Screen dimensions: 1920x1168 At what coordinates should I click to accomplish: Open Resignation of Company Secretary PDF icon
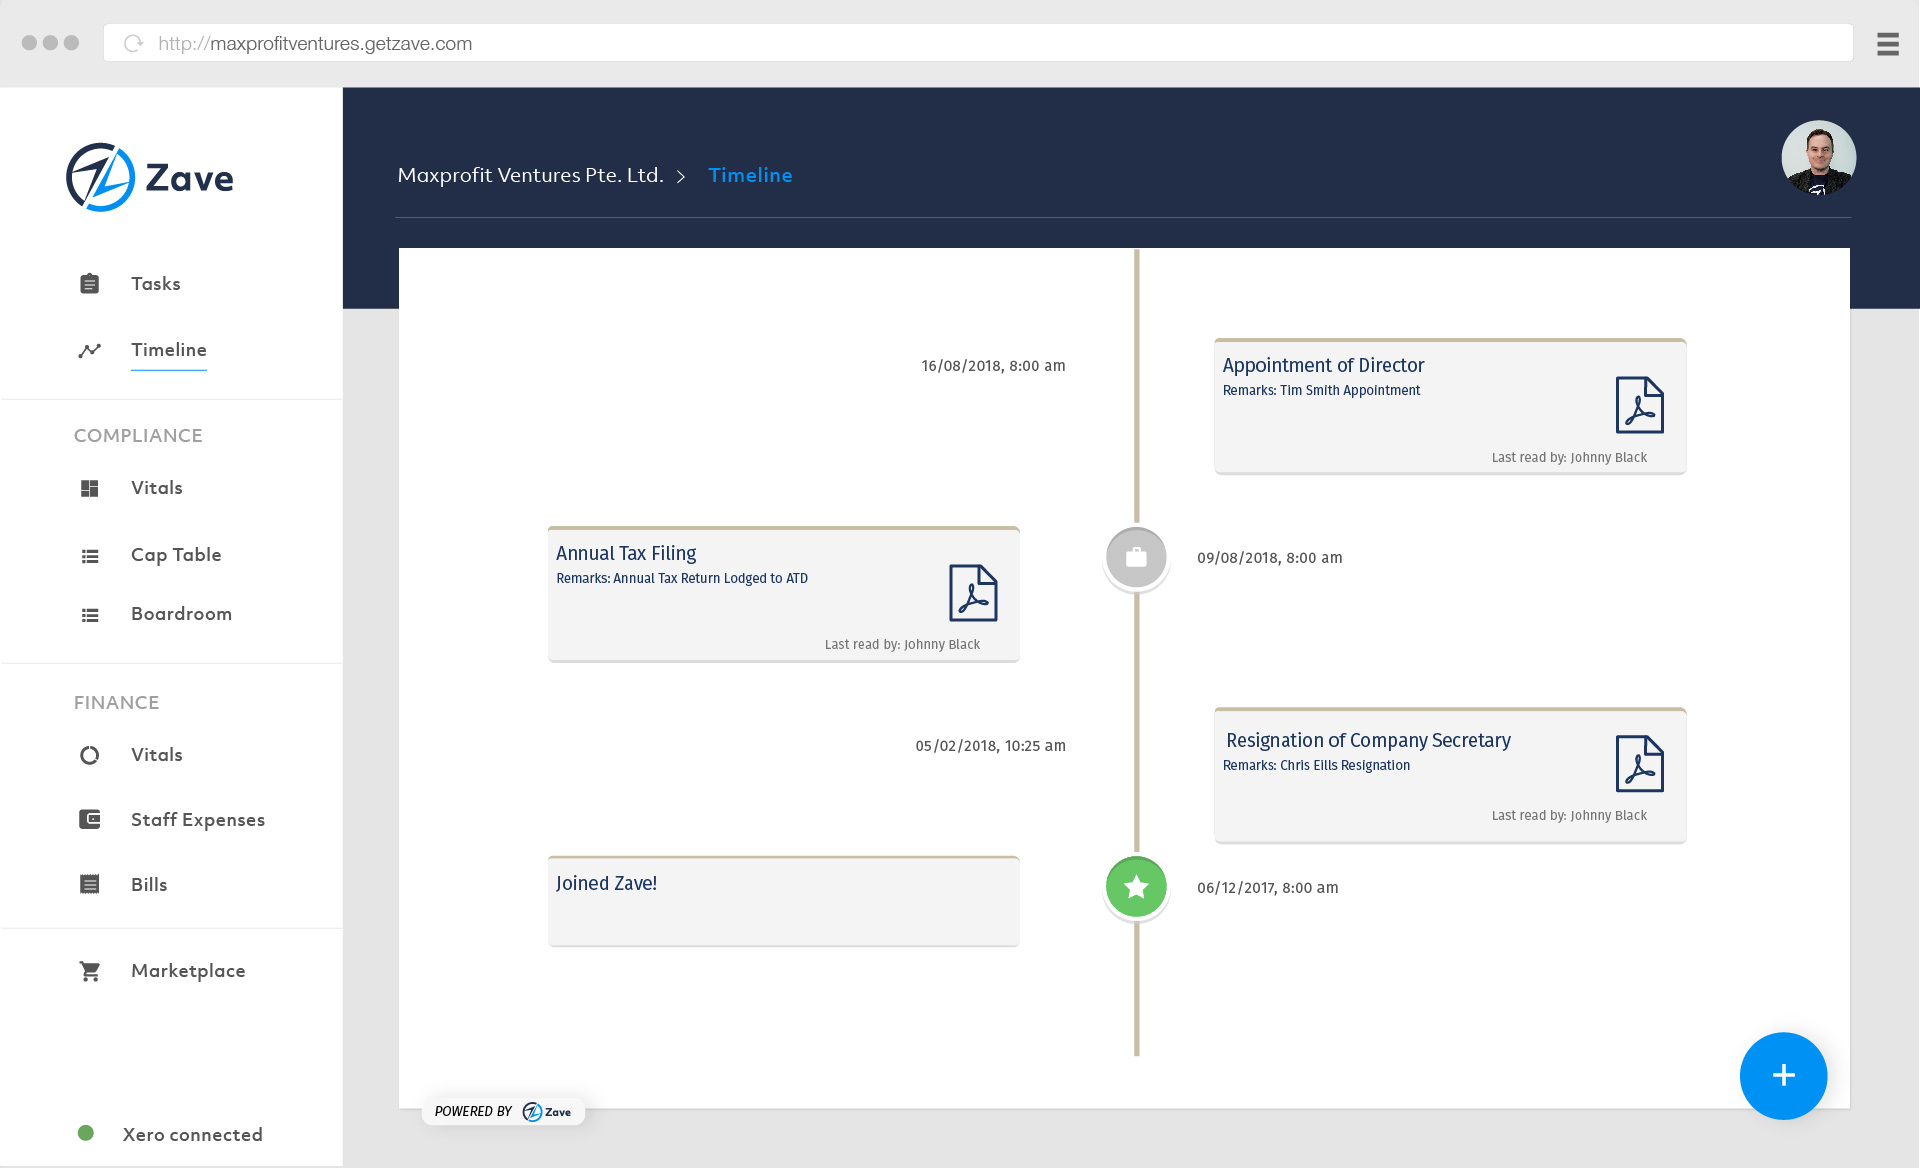point(1640,764)
